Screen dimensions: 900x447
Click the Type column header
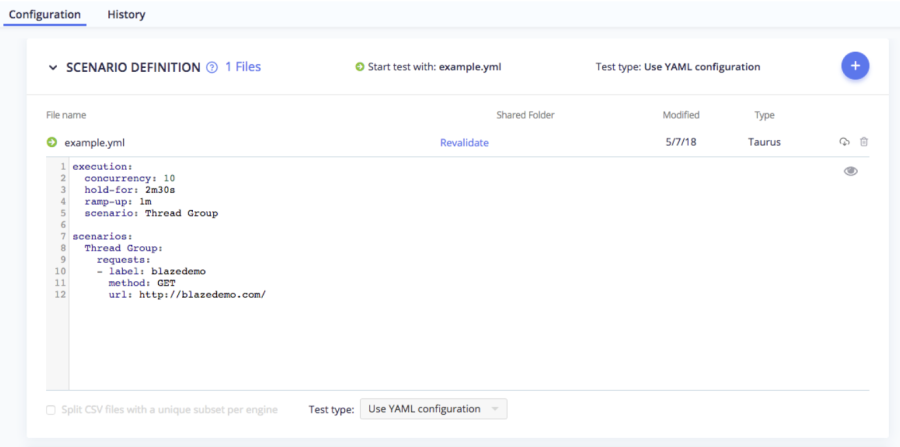[x=764, y=115]
